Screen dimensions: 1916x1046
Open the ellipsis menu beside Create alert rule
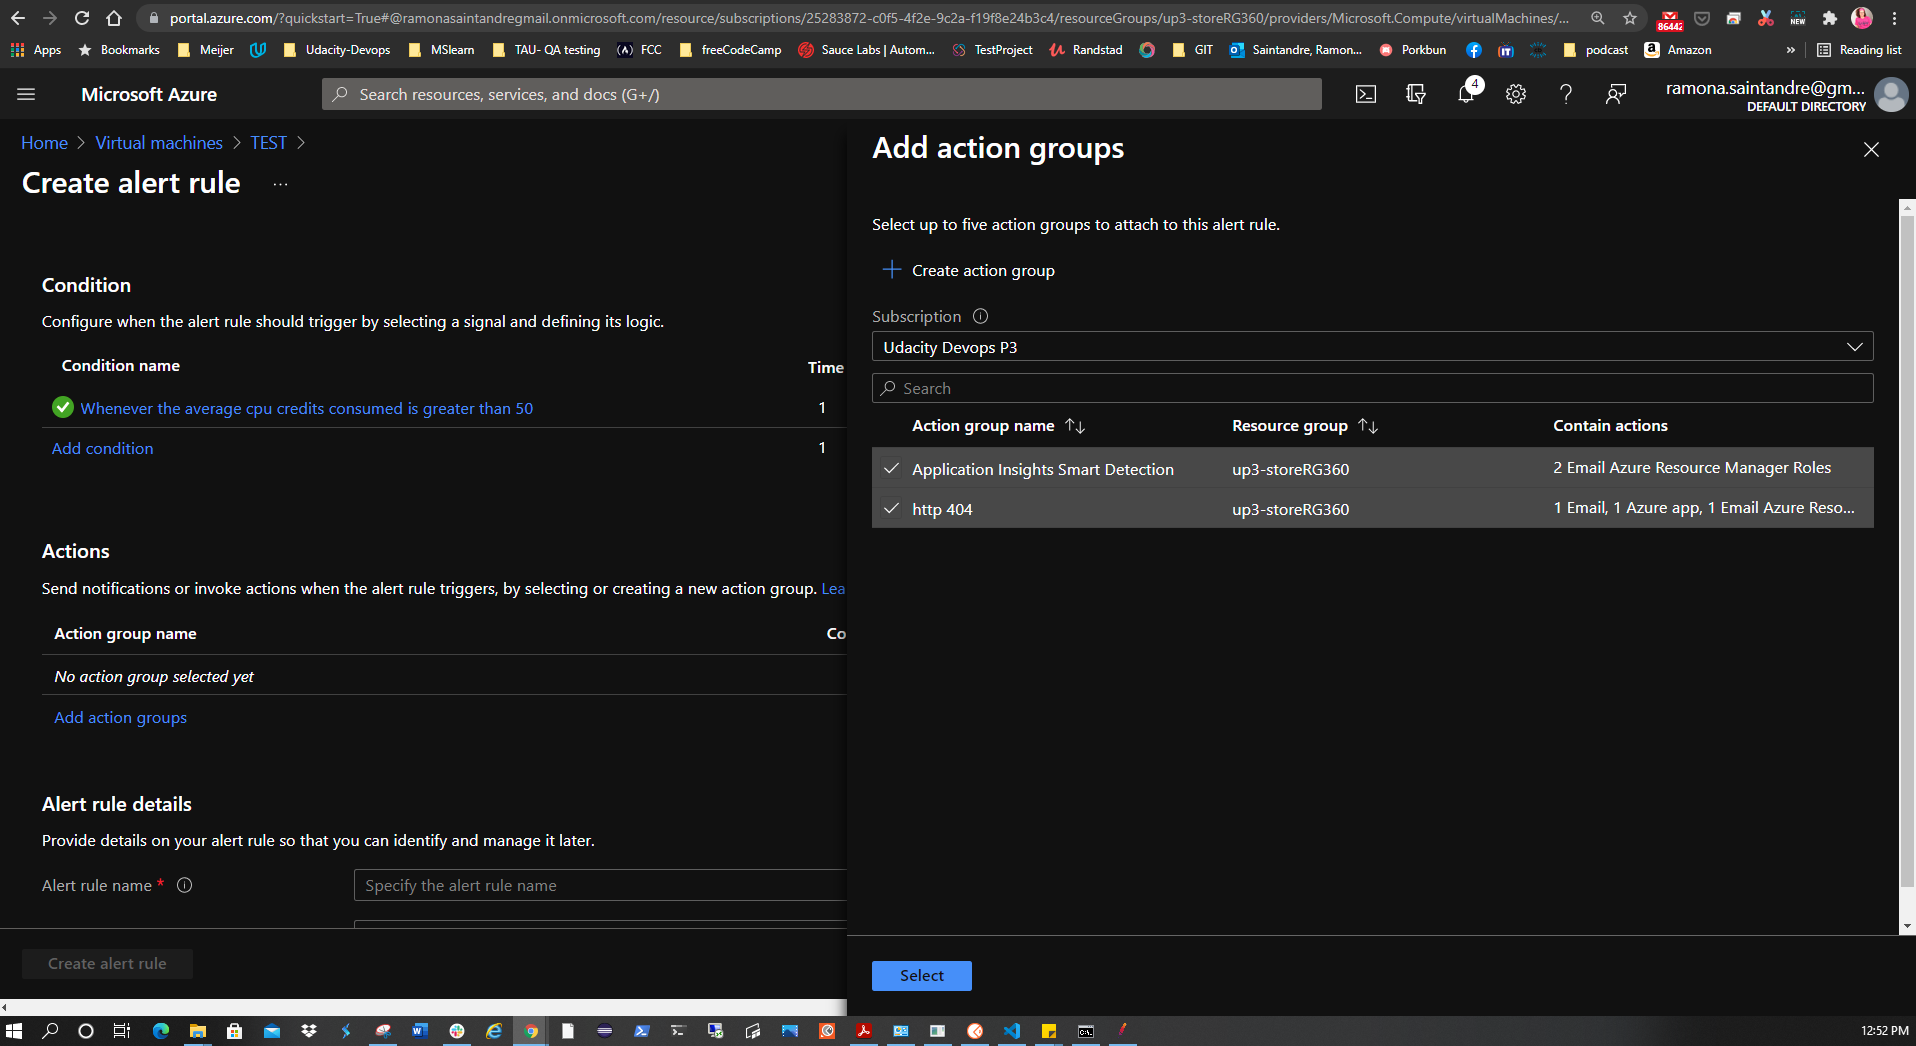coord(280,184)
